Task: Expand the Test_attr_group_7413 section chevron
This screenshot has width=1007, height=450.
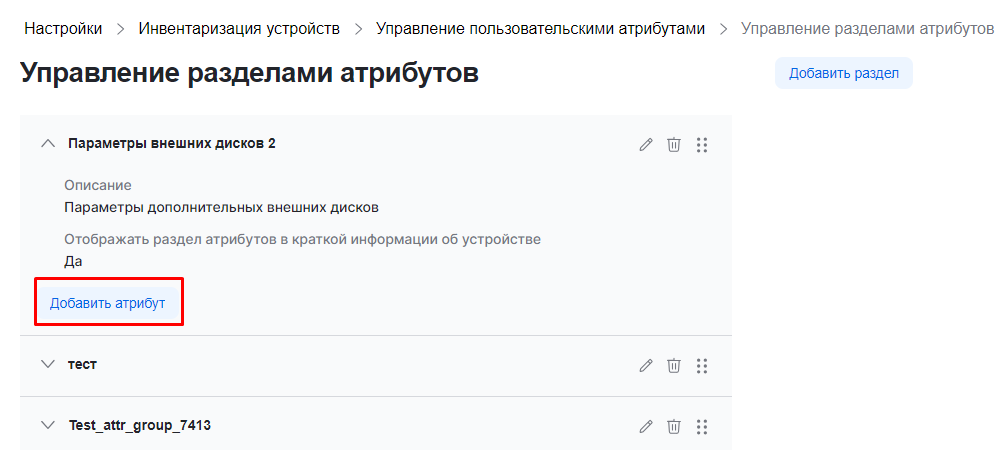Action: point(47,426)
